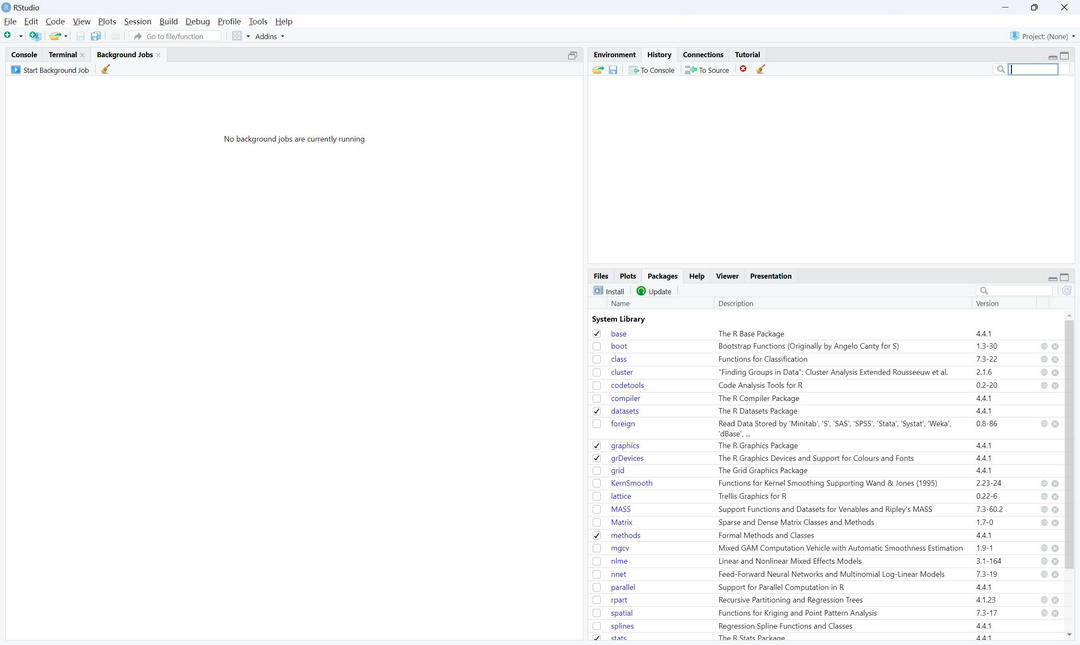Unload the graphics package by unchecking it

click(596, 445)
